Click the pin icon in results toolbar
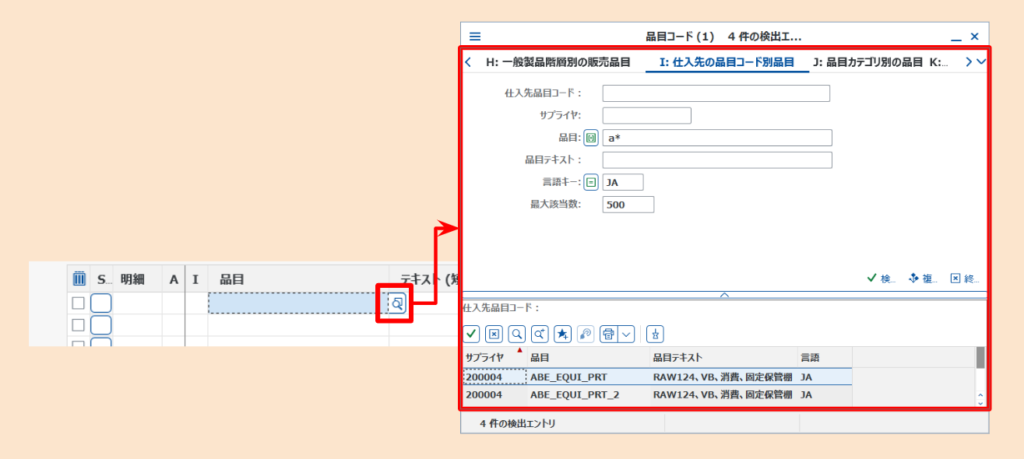 click(654, 334)
